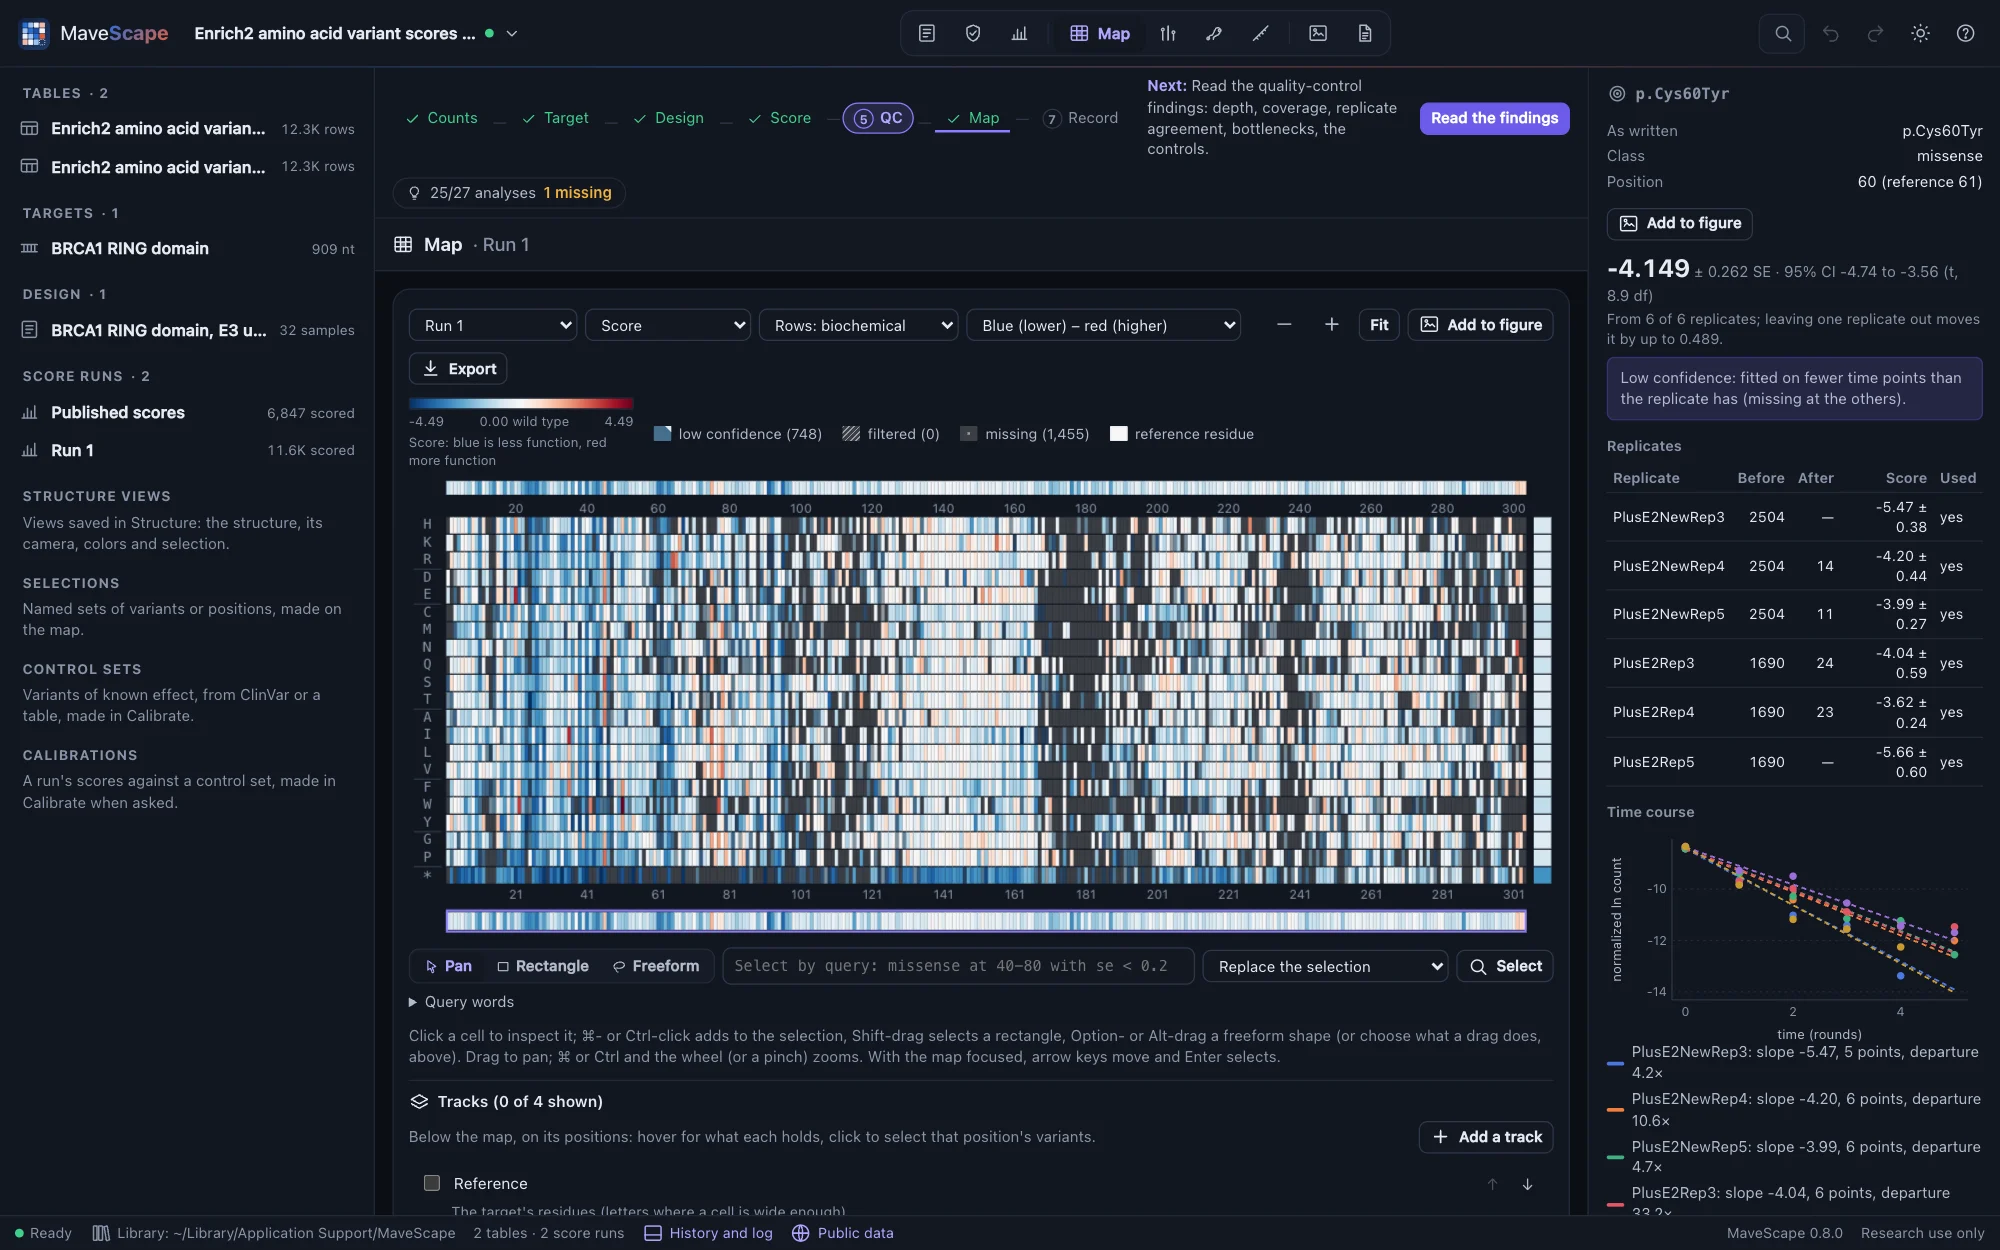Screen dimensions: 2000x1250
Task: Open the Rows: biochemical dropdown
Action: point(859,325)
